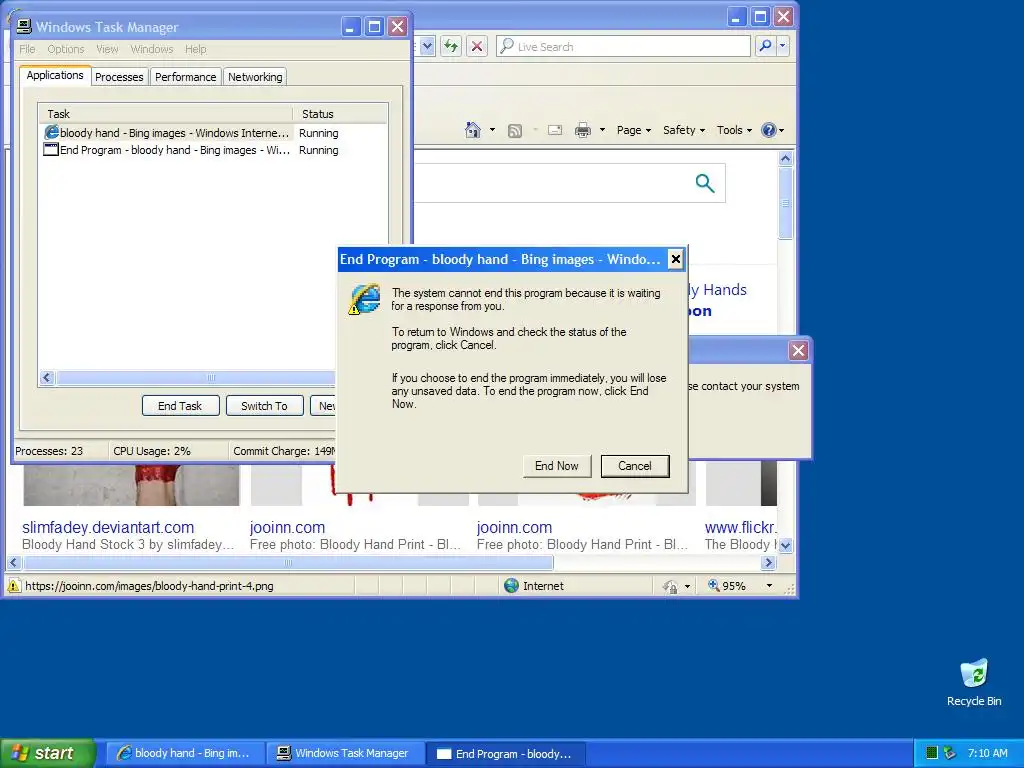Click the 'End Program - bloody...' taskbar button
Screen dimensions: 1024x768
pyautogui.click(x=506, y=754)
